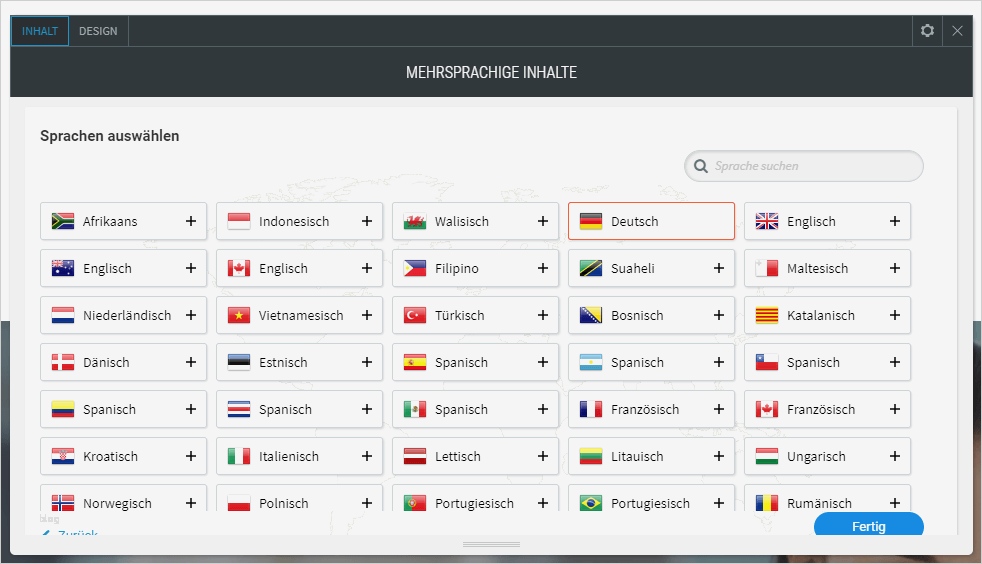Click the plus icon next to Estnisch
Image resolution: width=982 pixels, height=564 pixels.
point(367,362)
